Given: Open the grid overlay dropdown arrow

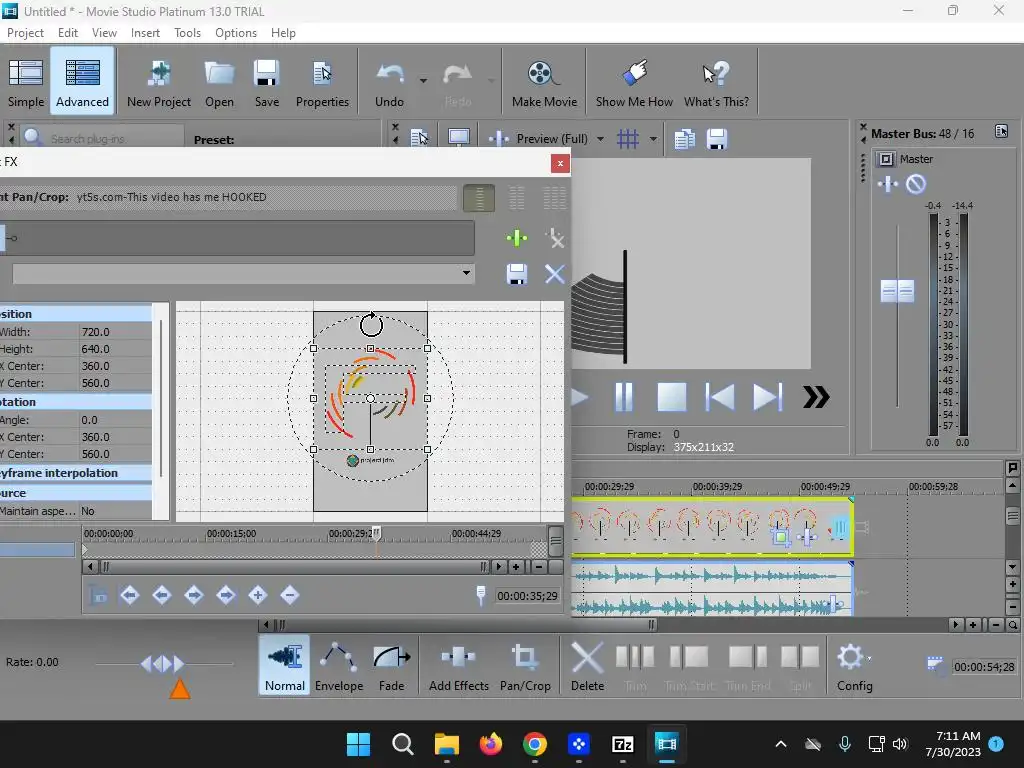Looking at the screenshot, I should pos(652,138).
